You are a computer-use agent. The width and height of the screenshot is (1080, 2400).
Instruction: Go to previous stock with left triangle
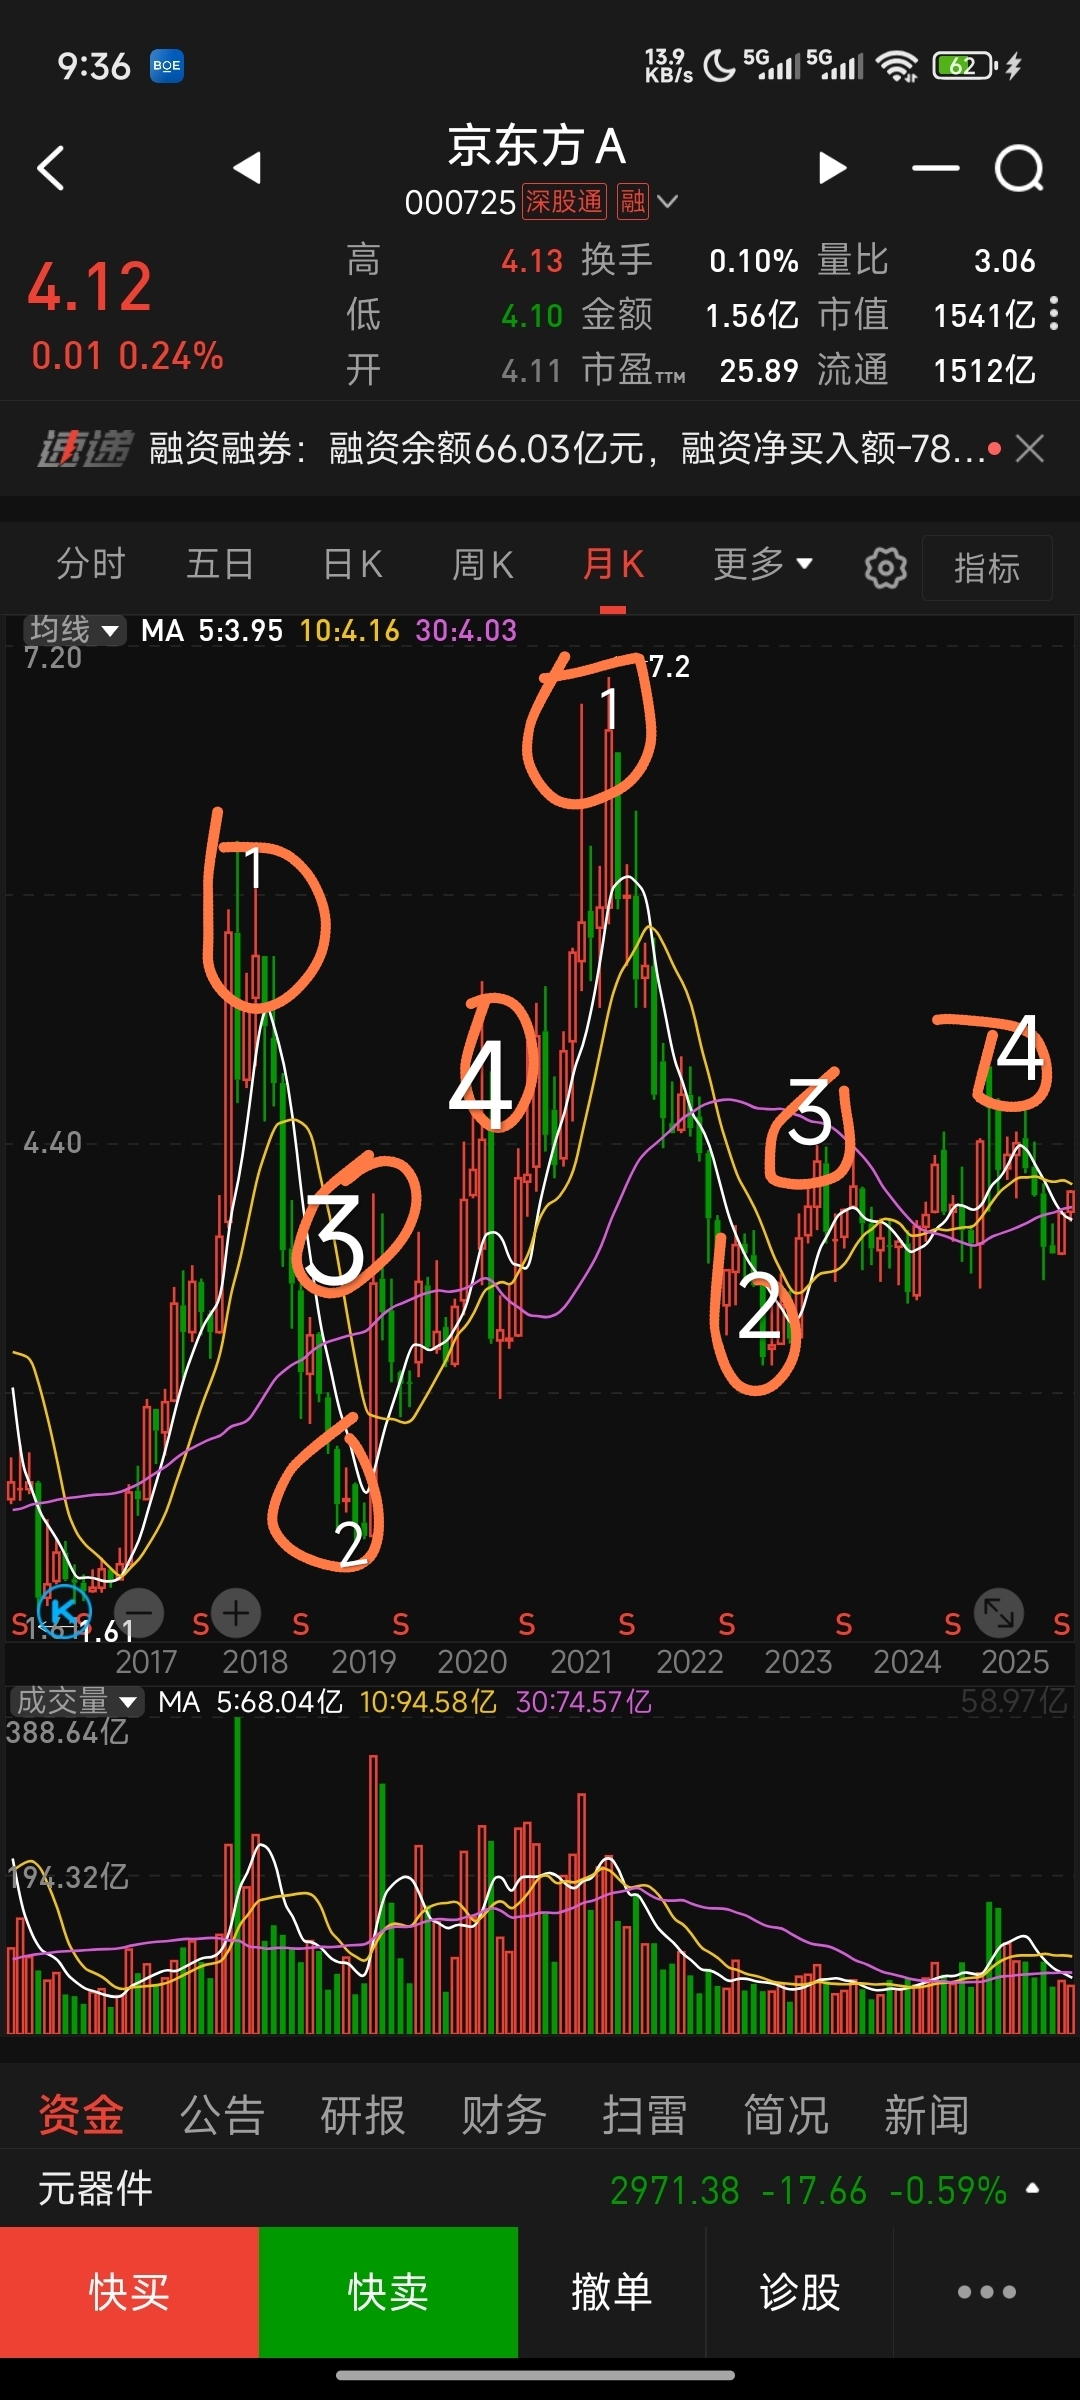tap(247, 167)
